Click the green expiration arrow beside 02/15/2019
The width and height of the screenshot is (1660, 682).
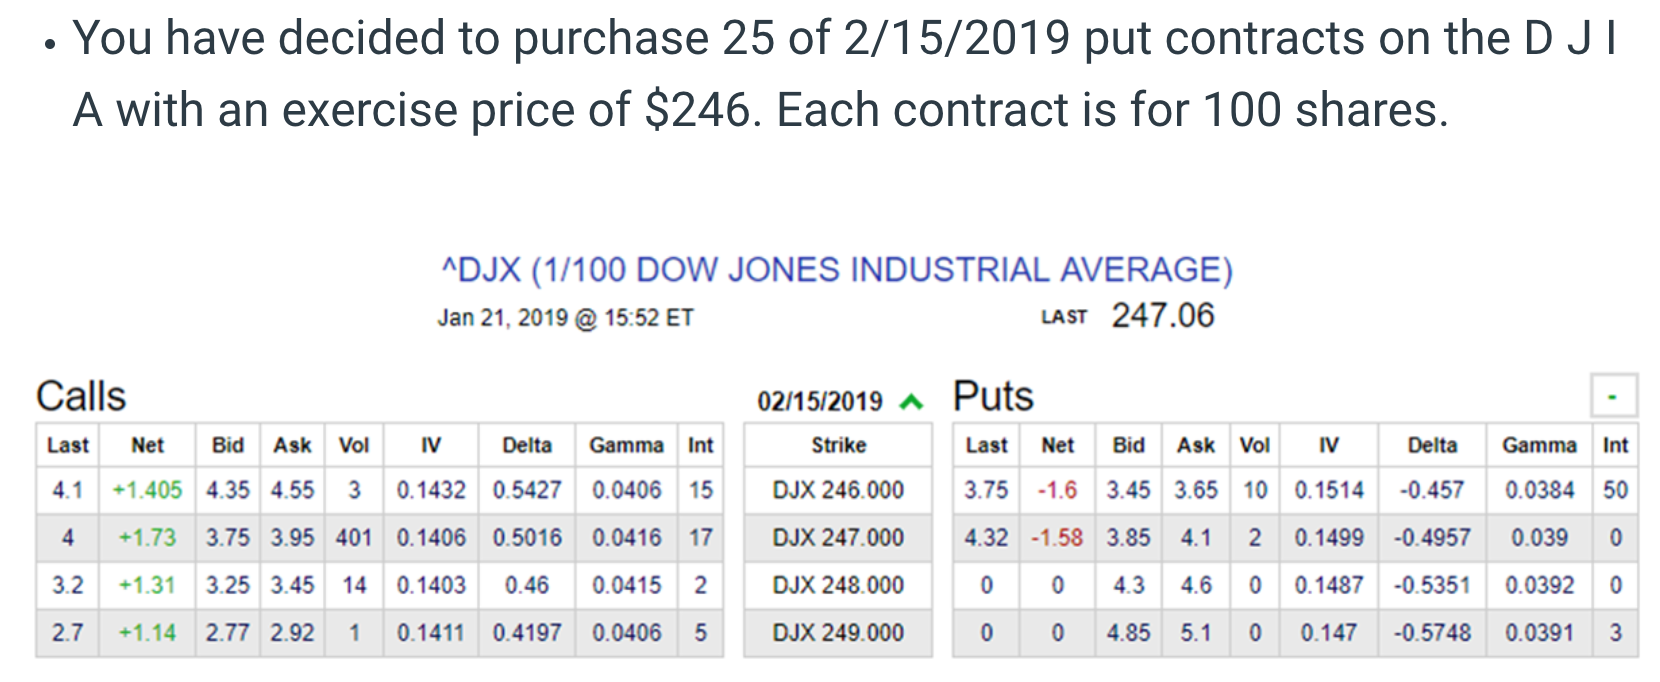point(910,402)
